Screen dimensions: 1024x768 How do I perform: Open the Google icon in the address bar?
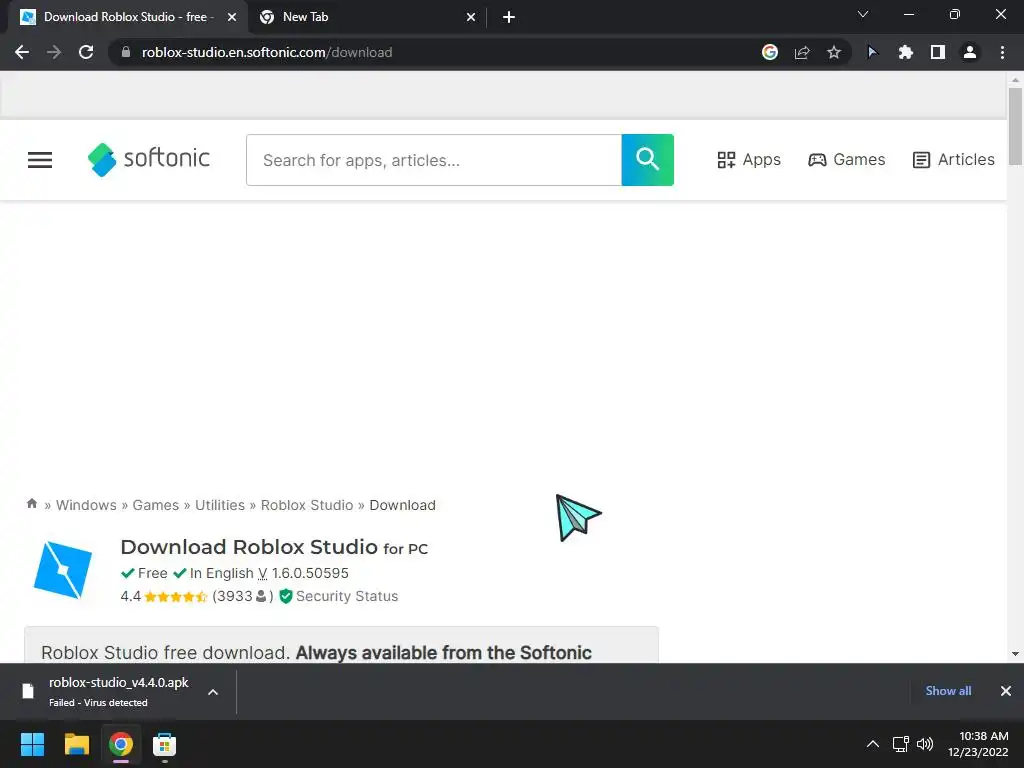(770, 52)
